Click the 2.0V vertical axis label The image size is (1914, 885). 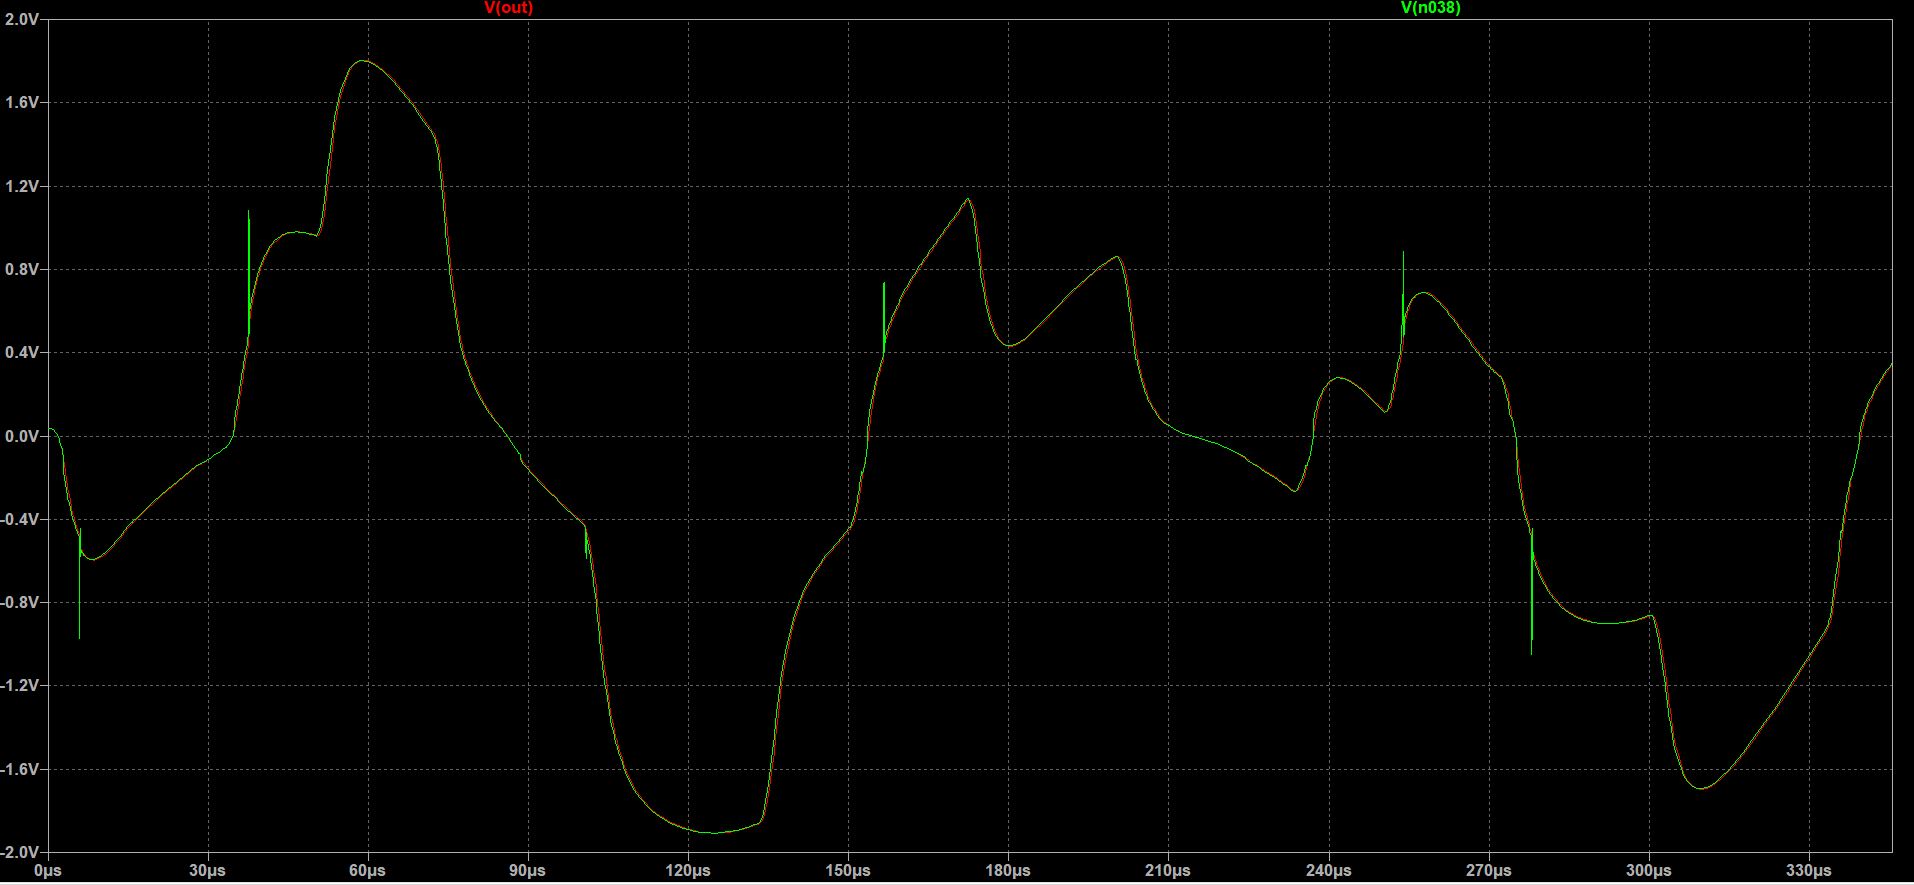pos(23,20)
